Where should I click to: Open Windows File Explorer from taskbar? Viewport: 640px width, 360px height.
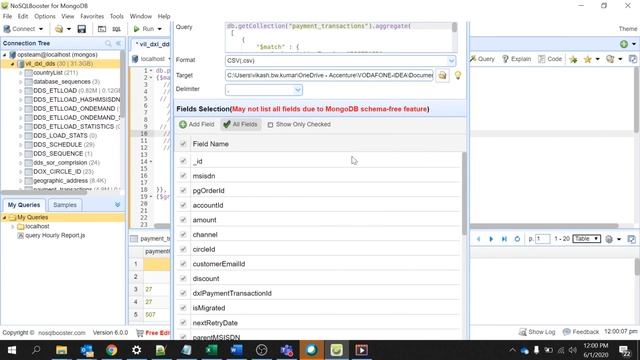tap(62, 350)
